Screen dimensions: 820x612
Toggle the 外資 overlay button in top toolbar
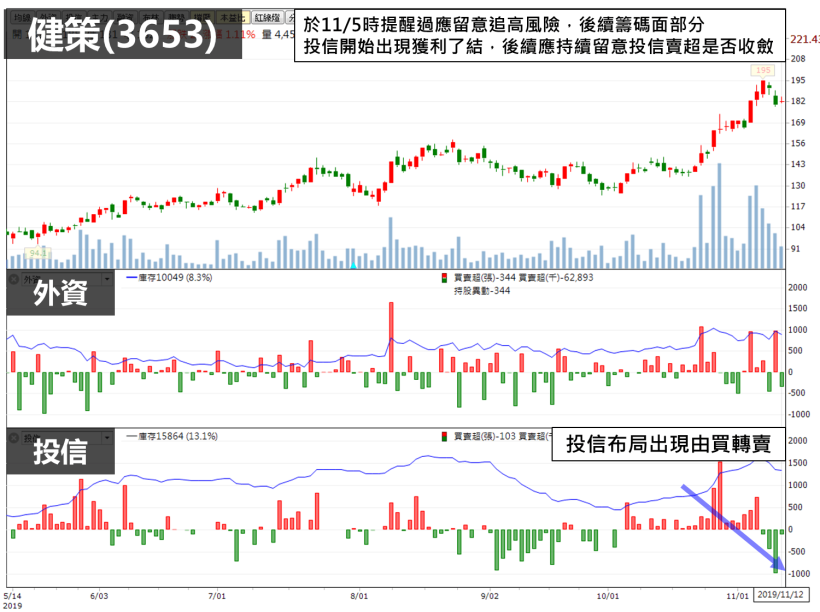click(x=49, y=17)
